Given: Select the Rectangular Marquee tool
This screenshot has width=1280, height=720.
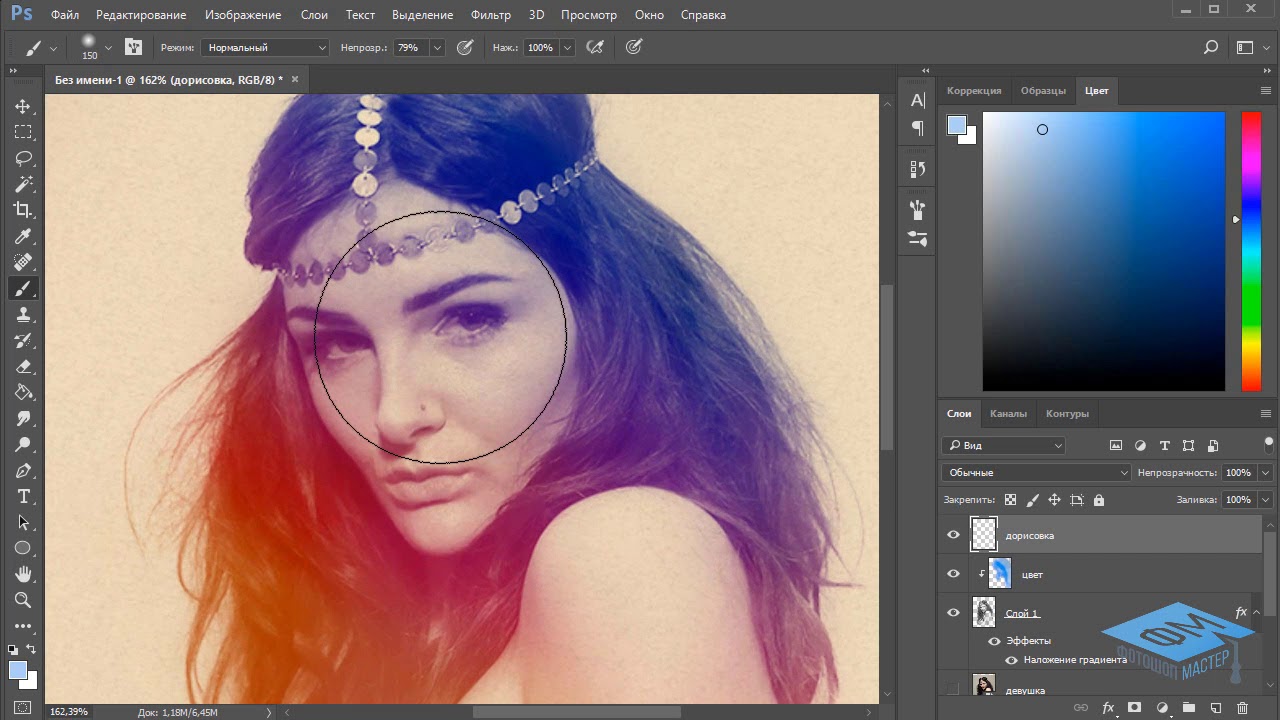Looking at the screenshot, I should tap(23, 132).
